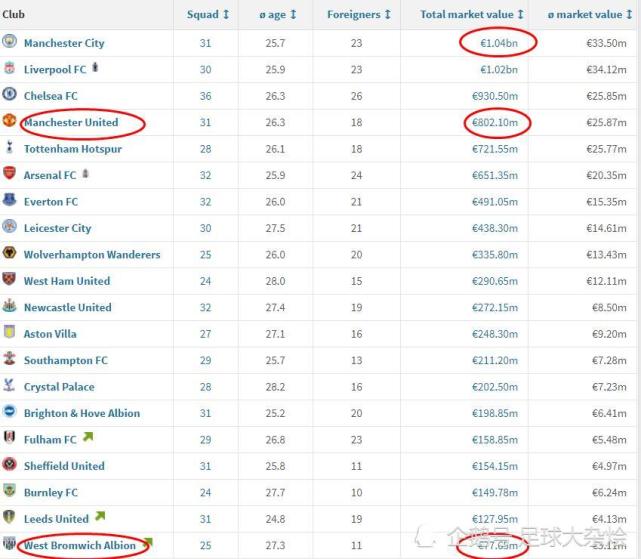Click the Manchester City club crest
This screenshot has height=559, width=641.
tap(9, 41)
